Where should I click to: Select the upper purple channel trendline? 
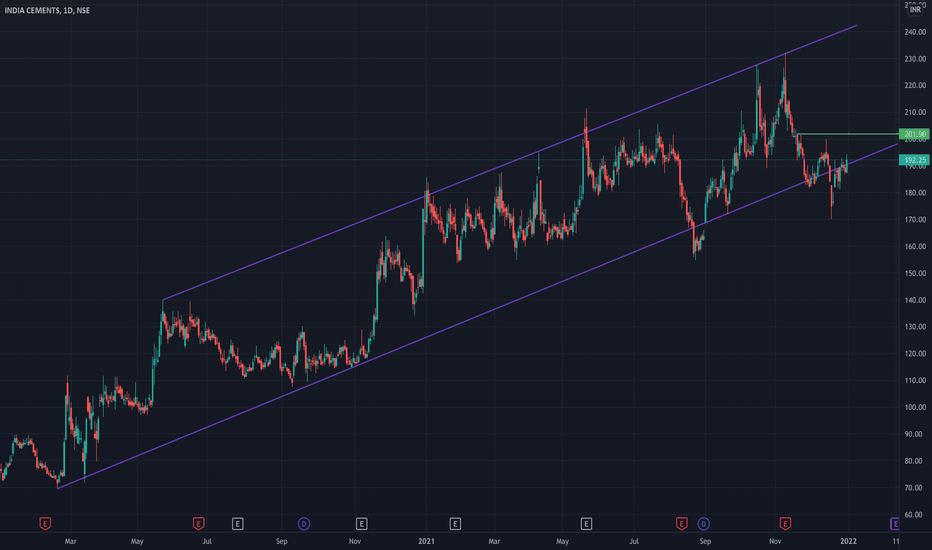pos(511,164)
